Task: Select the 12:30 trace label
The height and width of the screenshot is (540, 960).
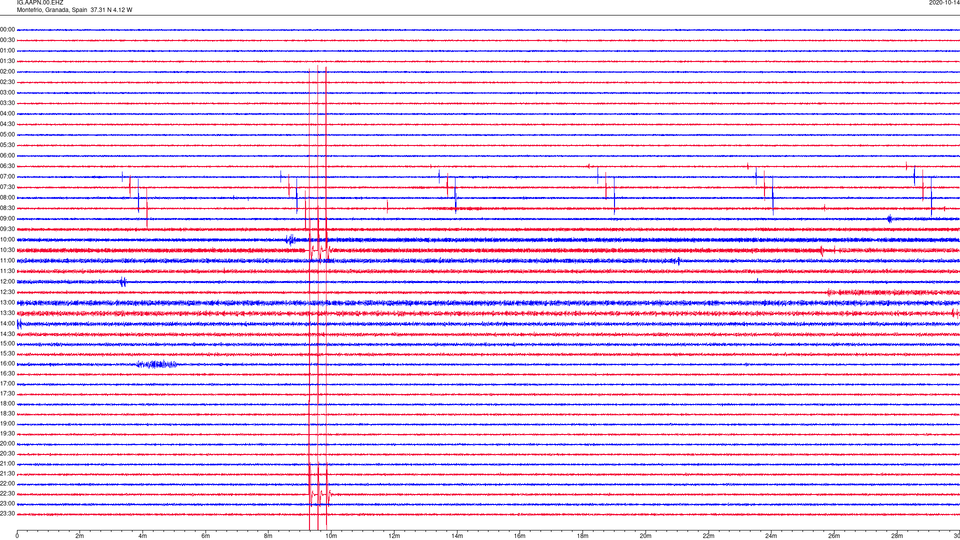Action: (x=7, y=292)
